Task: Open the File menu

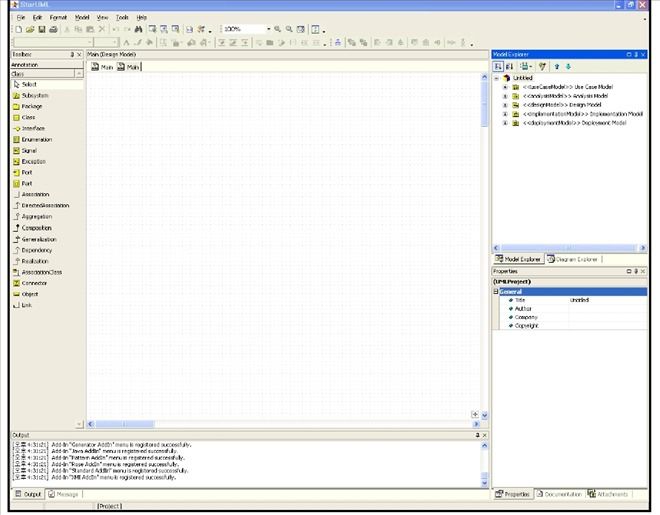Action: click(x=21, y=17)
